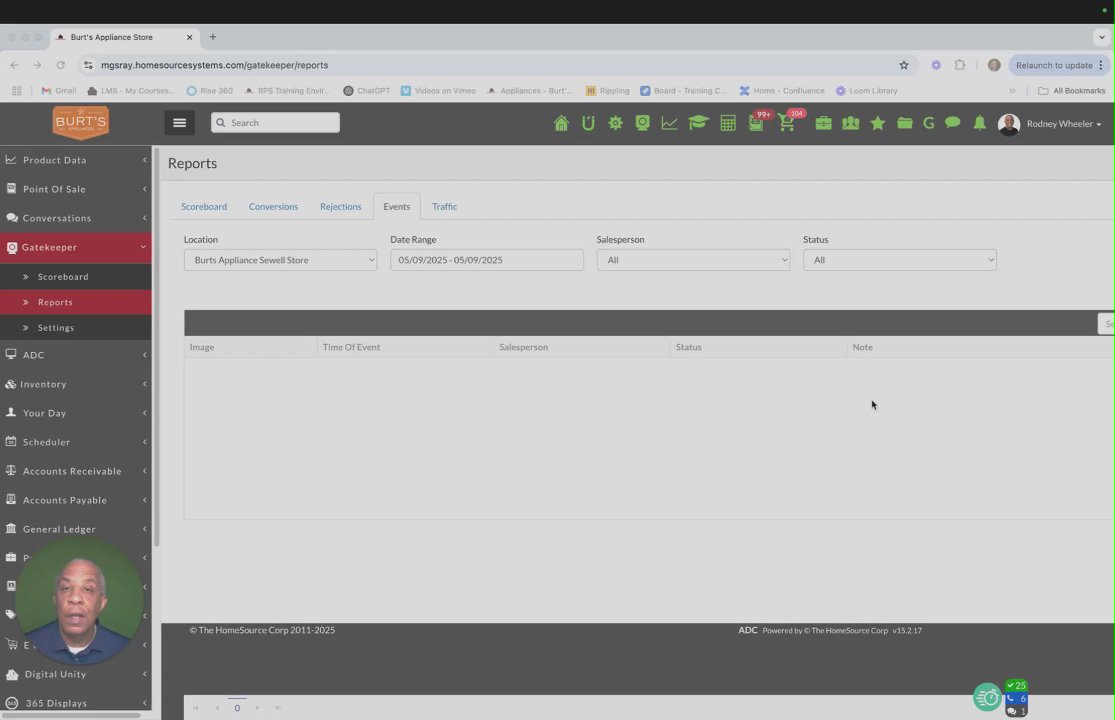Open the Salesperson dropdown
This screenshot has width=1115, height=720.
[x=693, y=260]
